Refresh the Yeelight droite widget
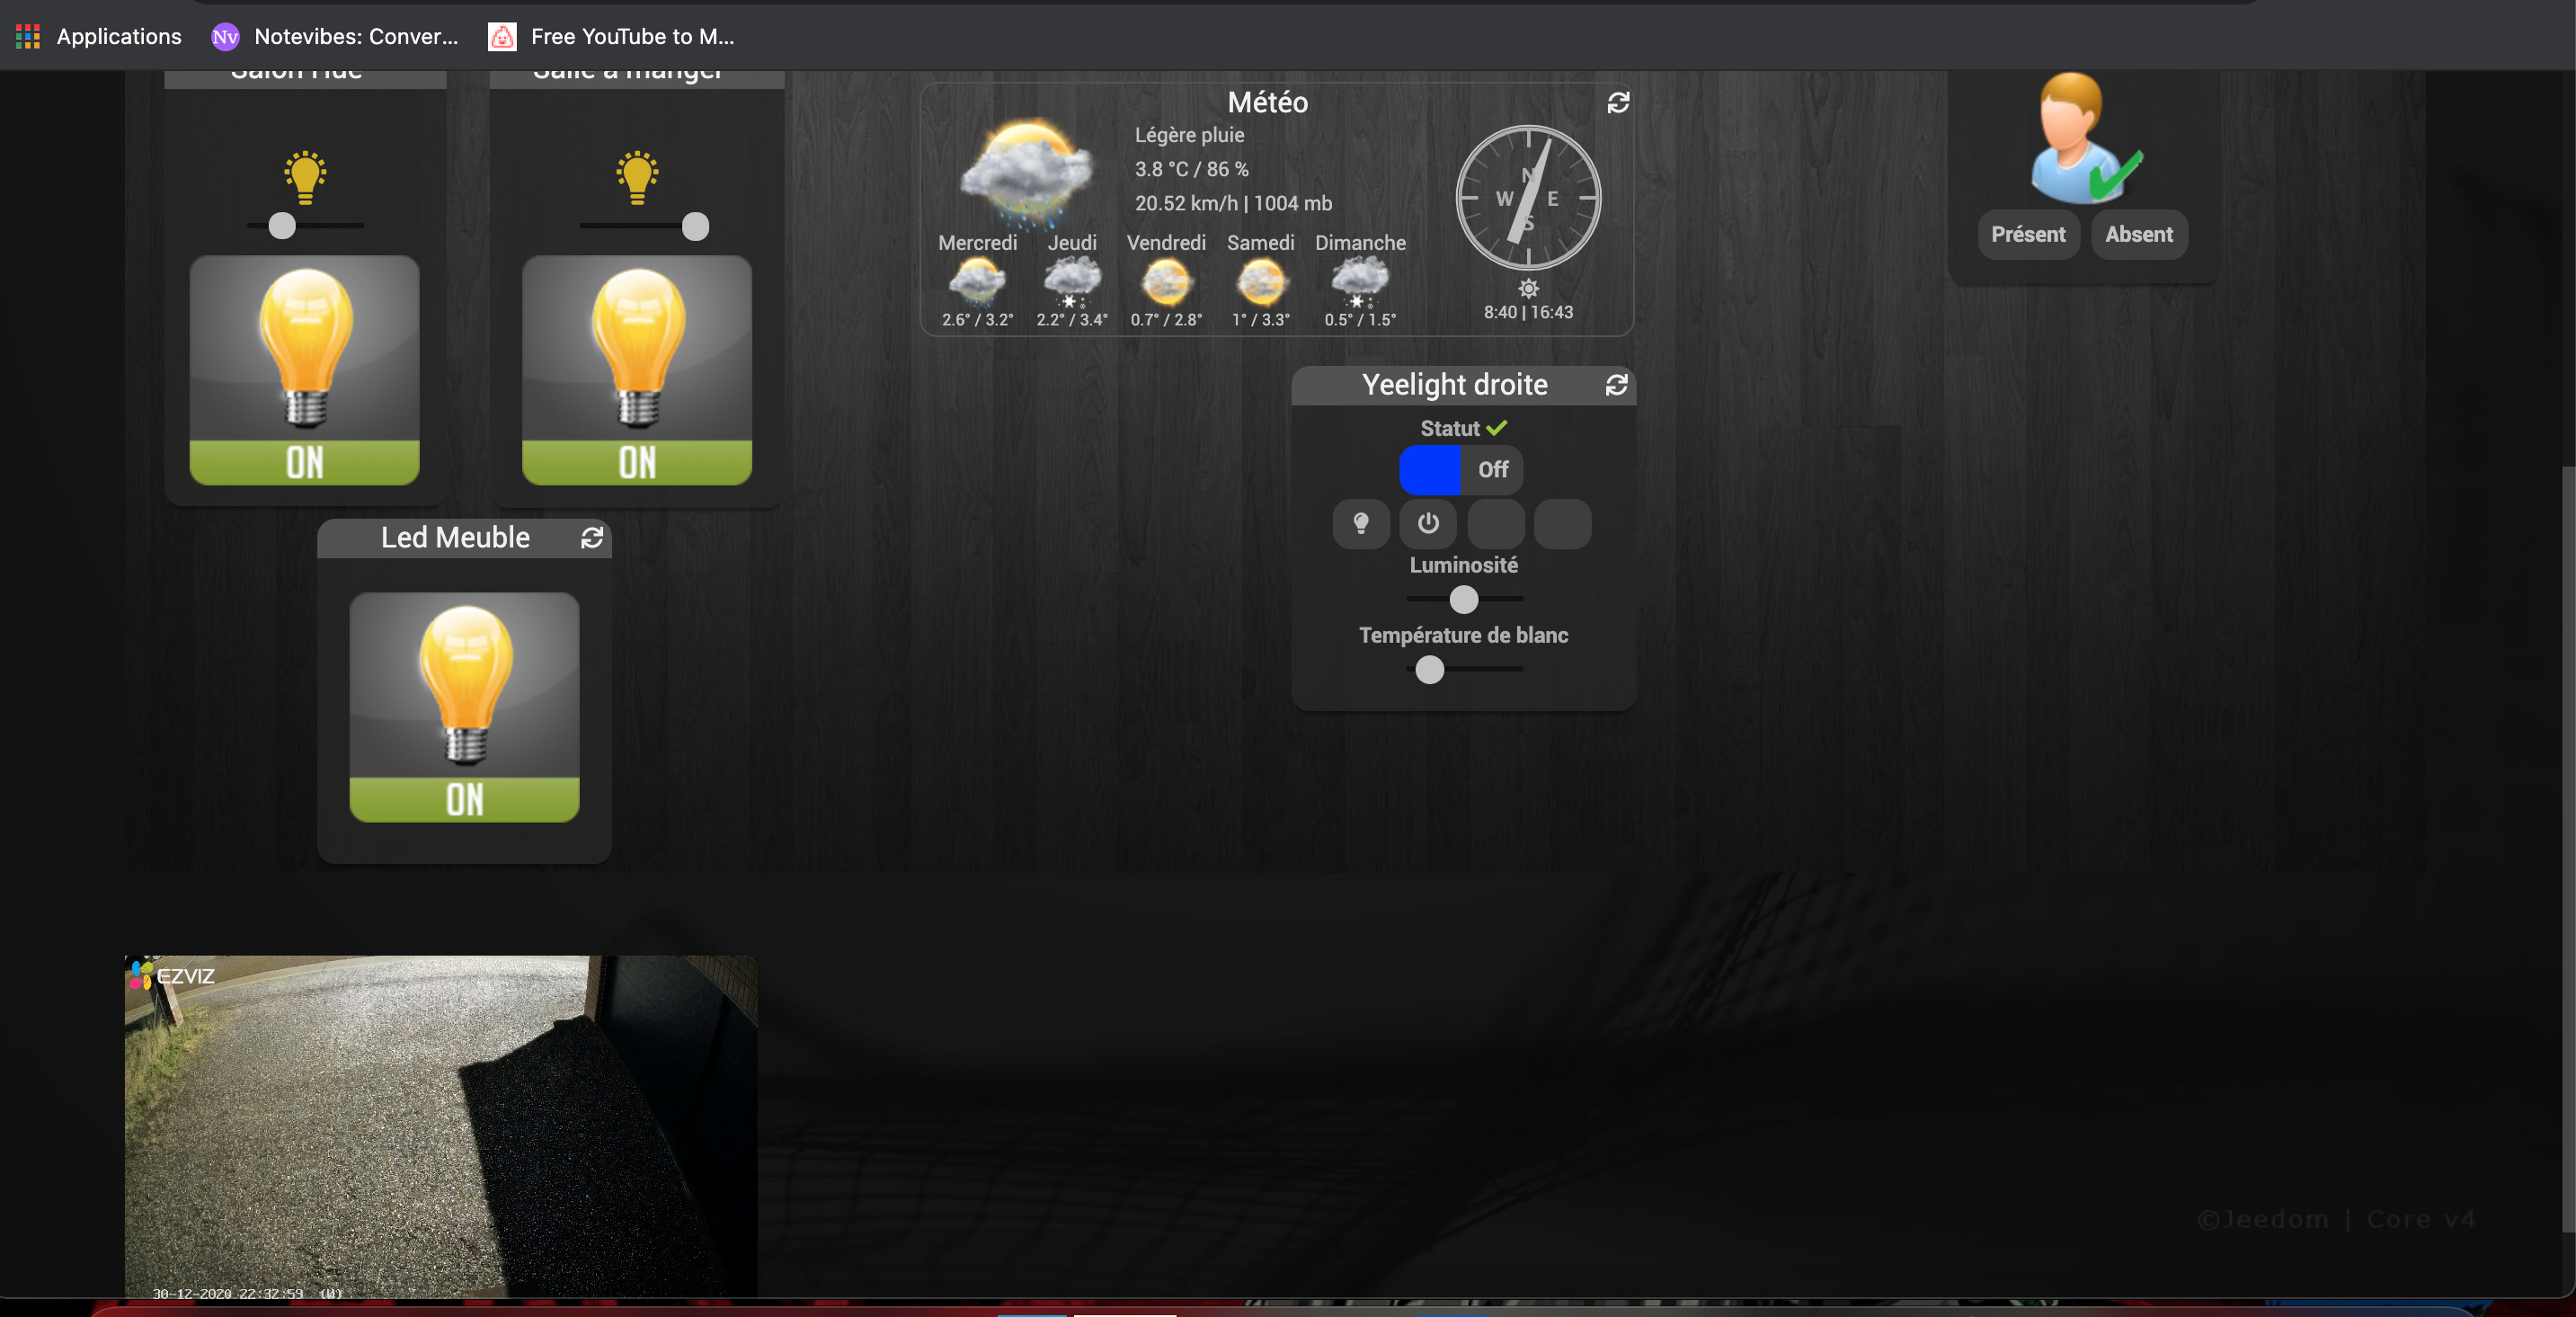This screenshot has width=2576, height=1317. [1616, 385]
